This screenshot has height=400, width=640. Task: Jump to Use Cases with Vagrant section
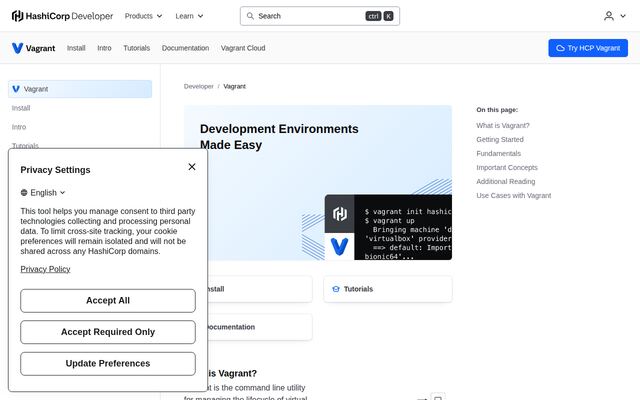(513, 196)
